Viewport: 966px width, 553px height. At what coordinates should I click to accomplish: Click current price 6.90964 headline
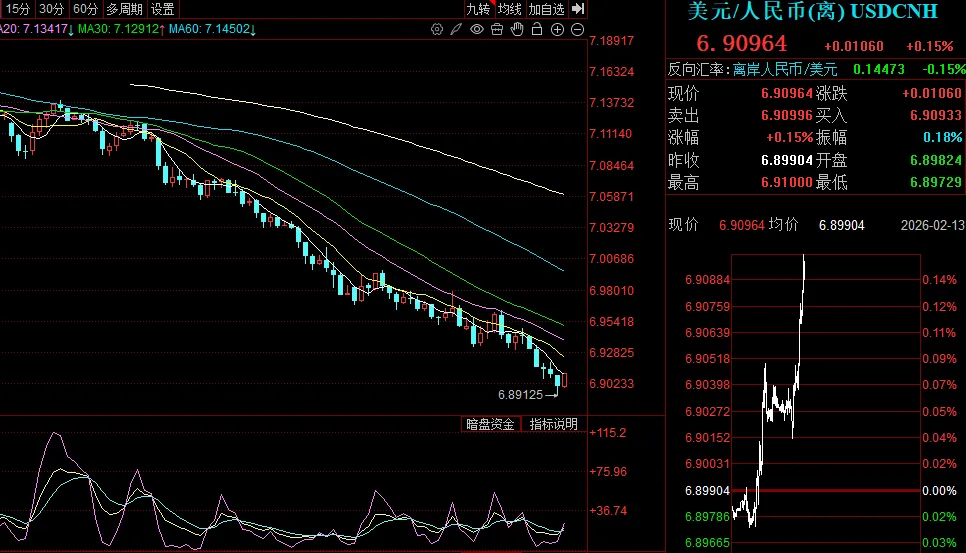coord(742,43)
